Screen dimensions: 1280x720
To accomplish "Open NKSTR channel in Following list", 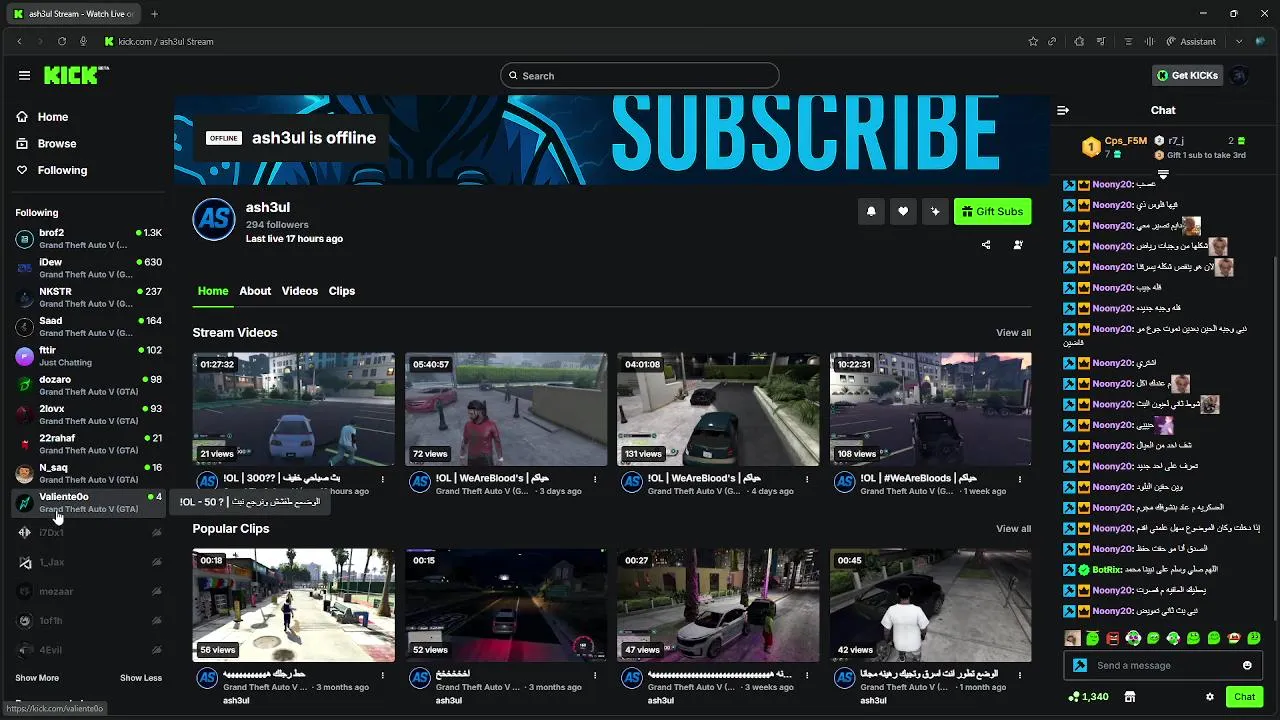I will pos(88,297).
